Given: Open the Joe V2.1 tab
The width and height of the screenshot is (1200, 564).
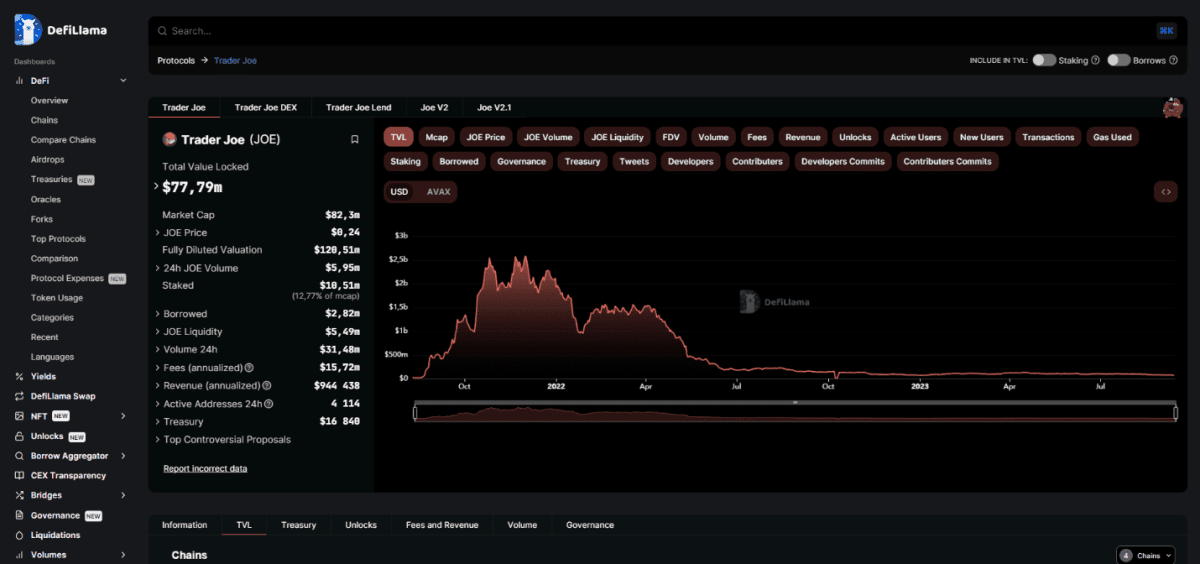Looking at the screenshot, I should click(494, 107).
